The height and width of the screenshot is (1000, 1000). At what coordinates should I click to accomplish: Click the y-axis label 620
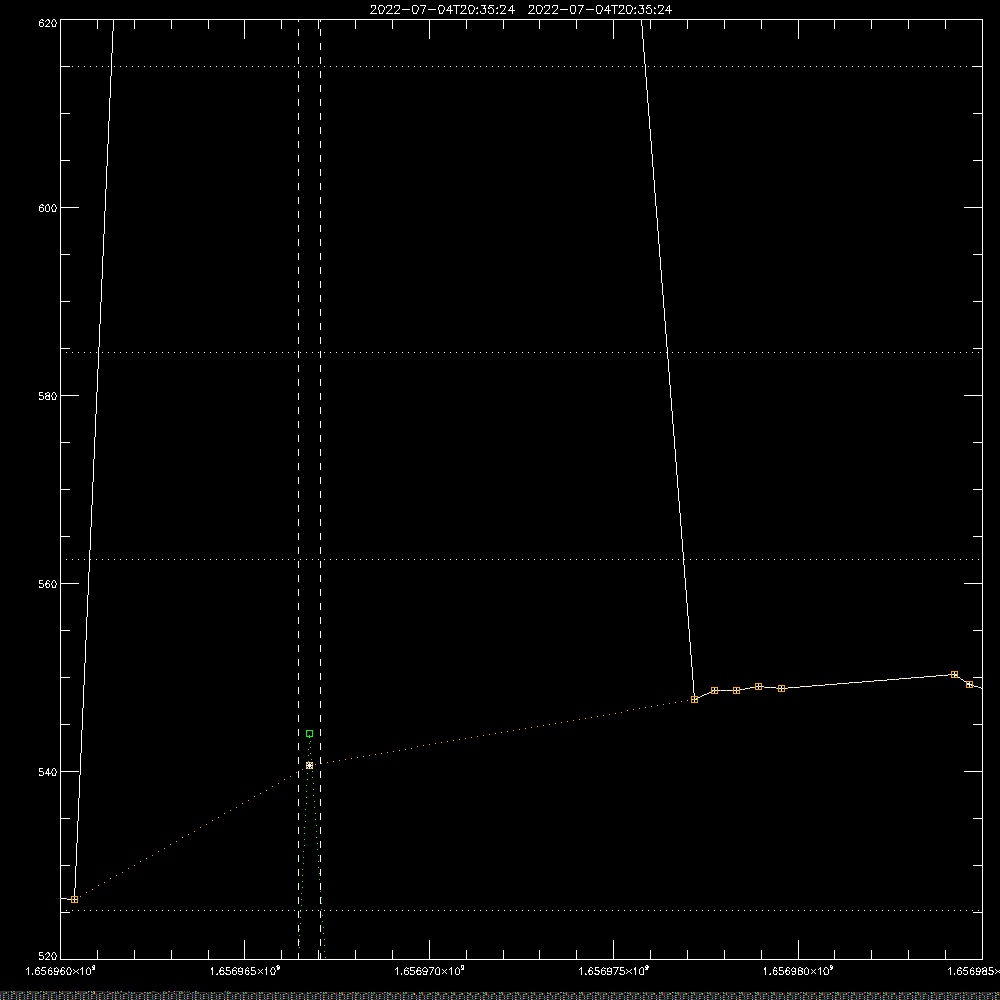click(x=48, y=24)
